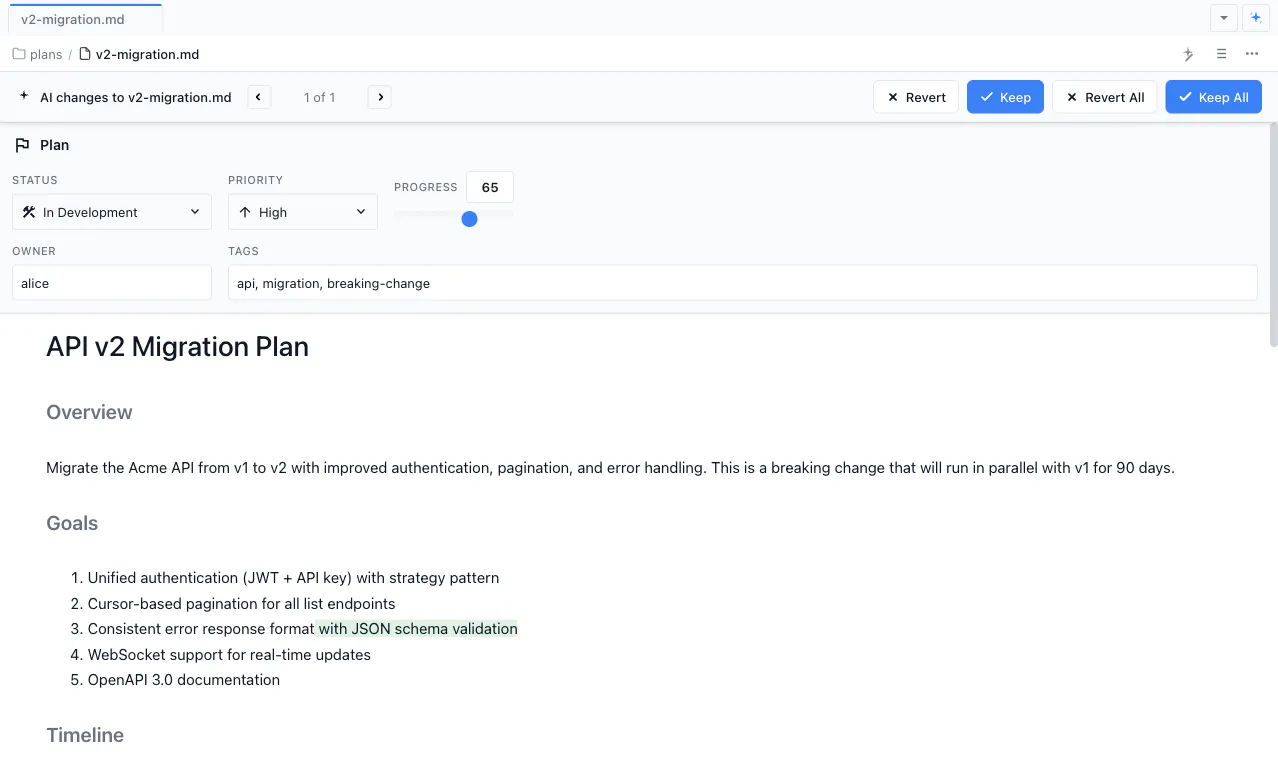Click the Revert All button

click(1104, 97)
